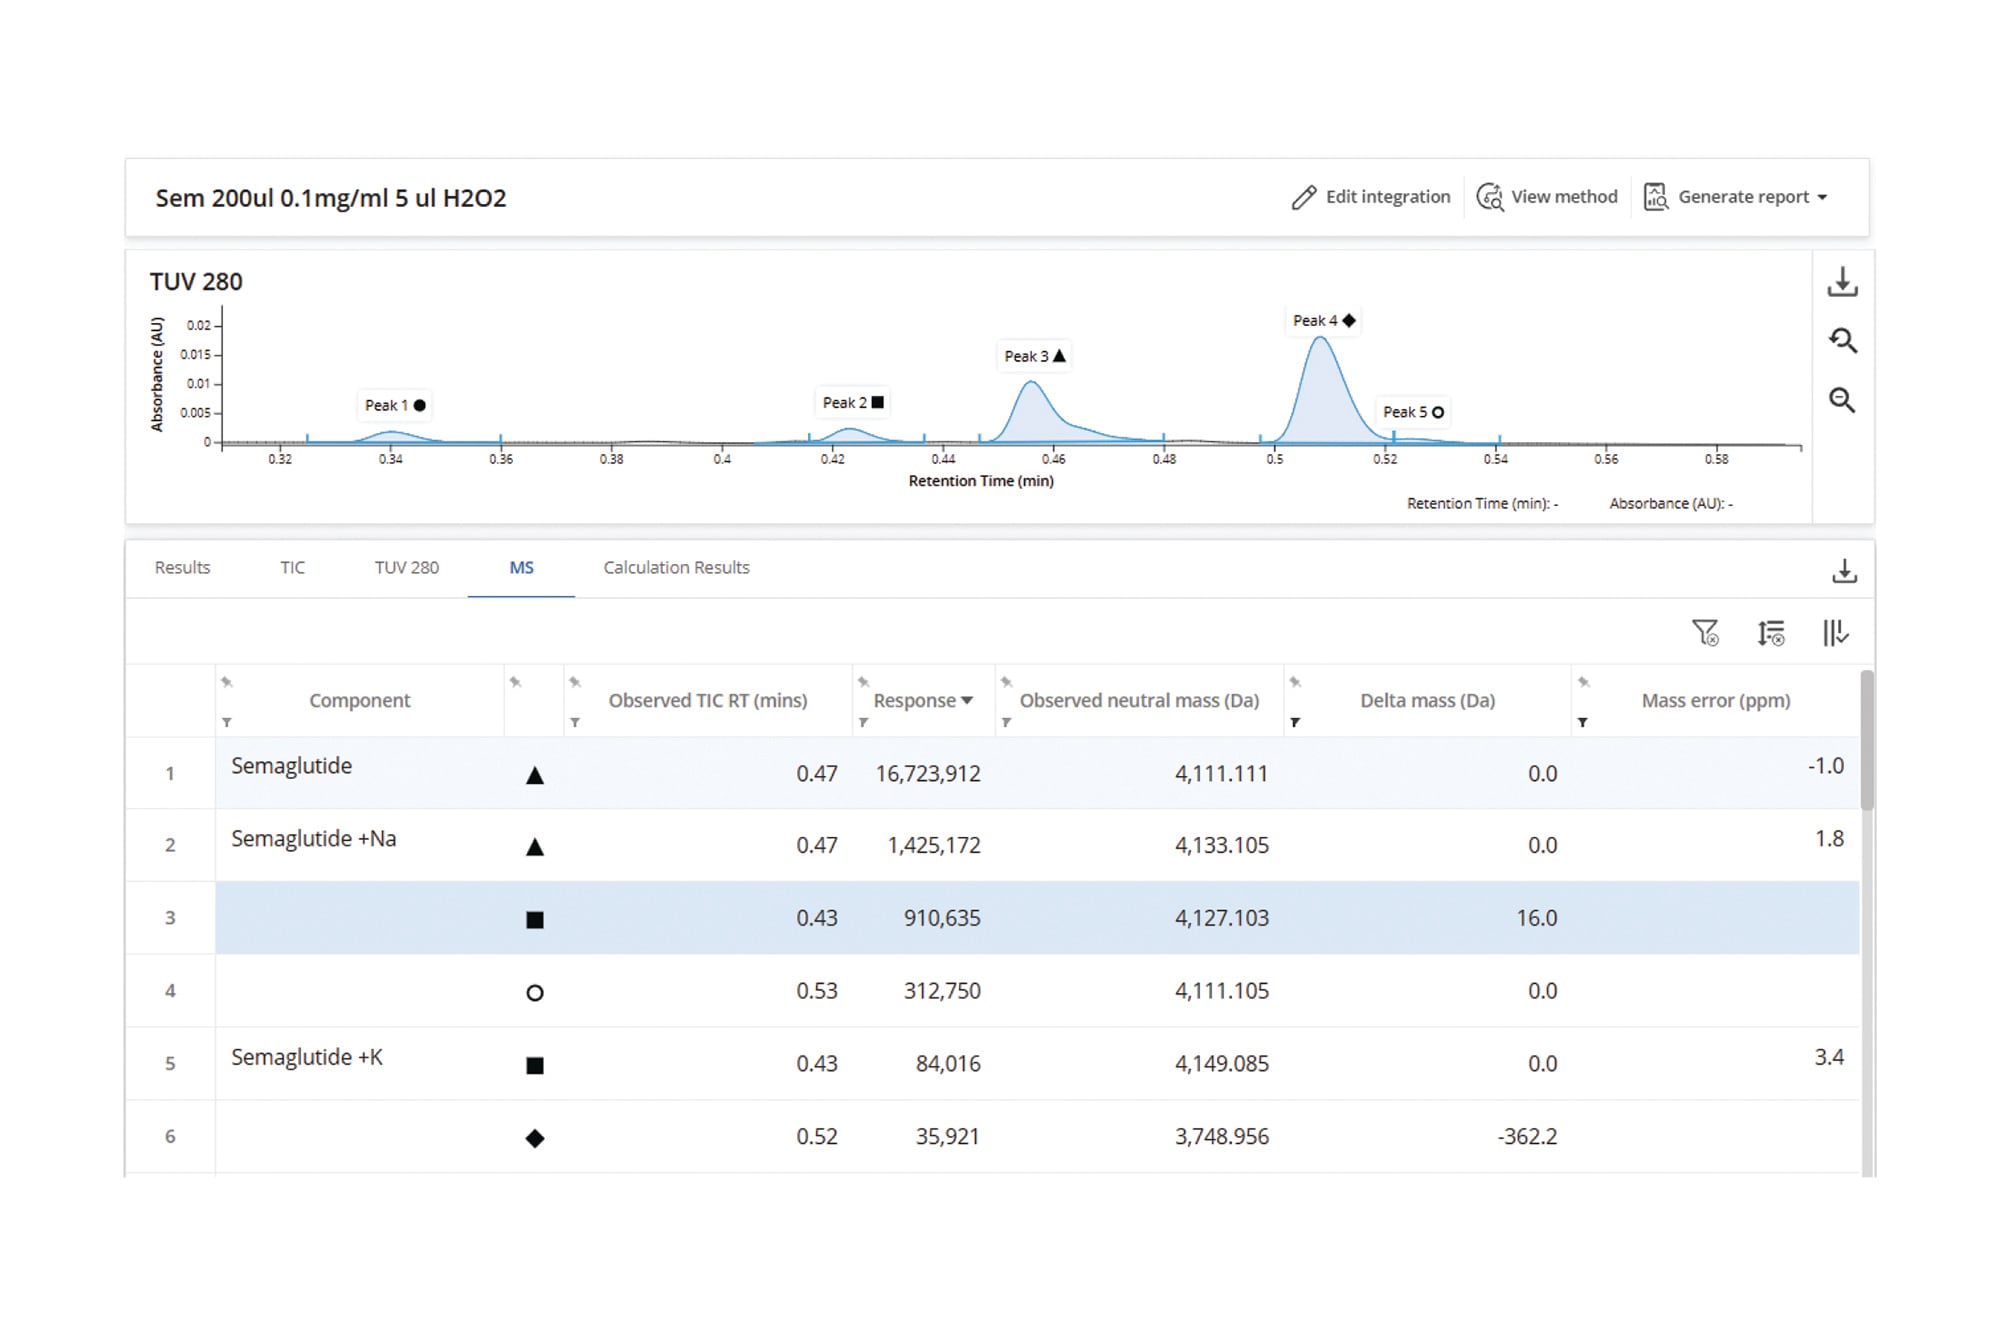This screenshot has width=2000, height=1333.
Task: Clear table filters icon
Action: (1705, 633)
